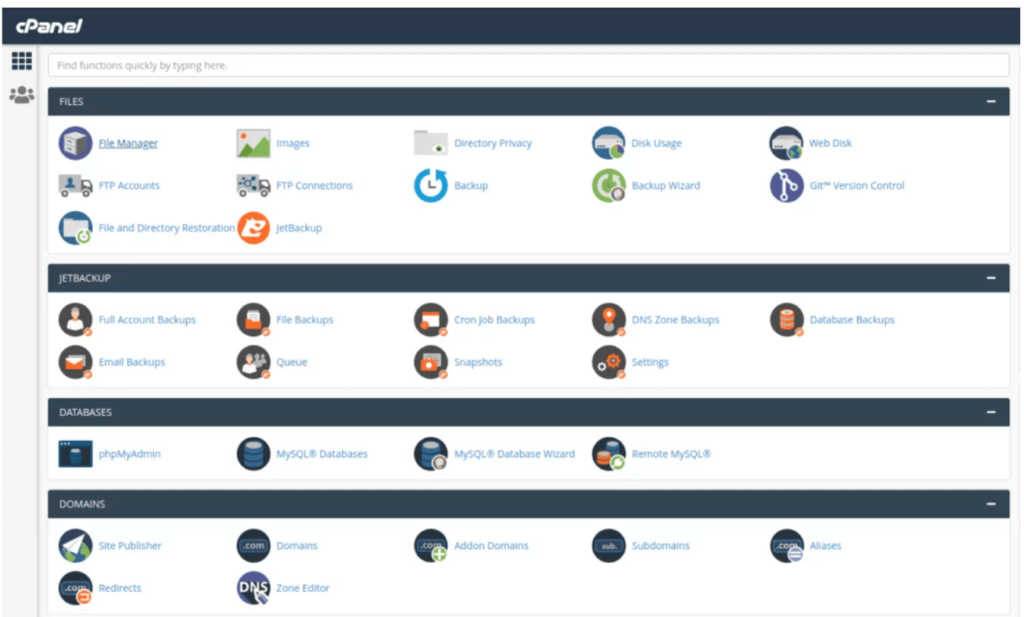The height and width of the screenshot is (617, 1024).
Task: Open Full Account Backups icon
Action: pyautogui.click(x=75, y=320)
